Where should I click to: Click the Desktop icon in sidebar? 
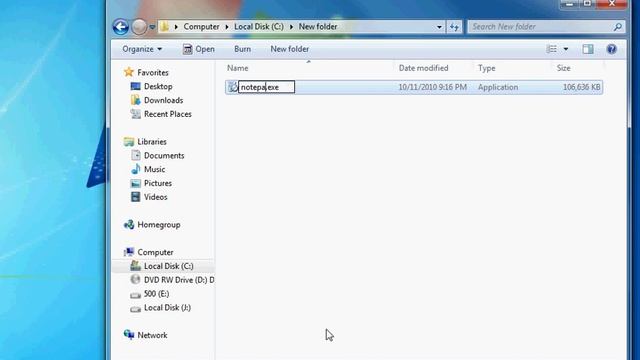pyautogui.click(x=136, y=87)
